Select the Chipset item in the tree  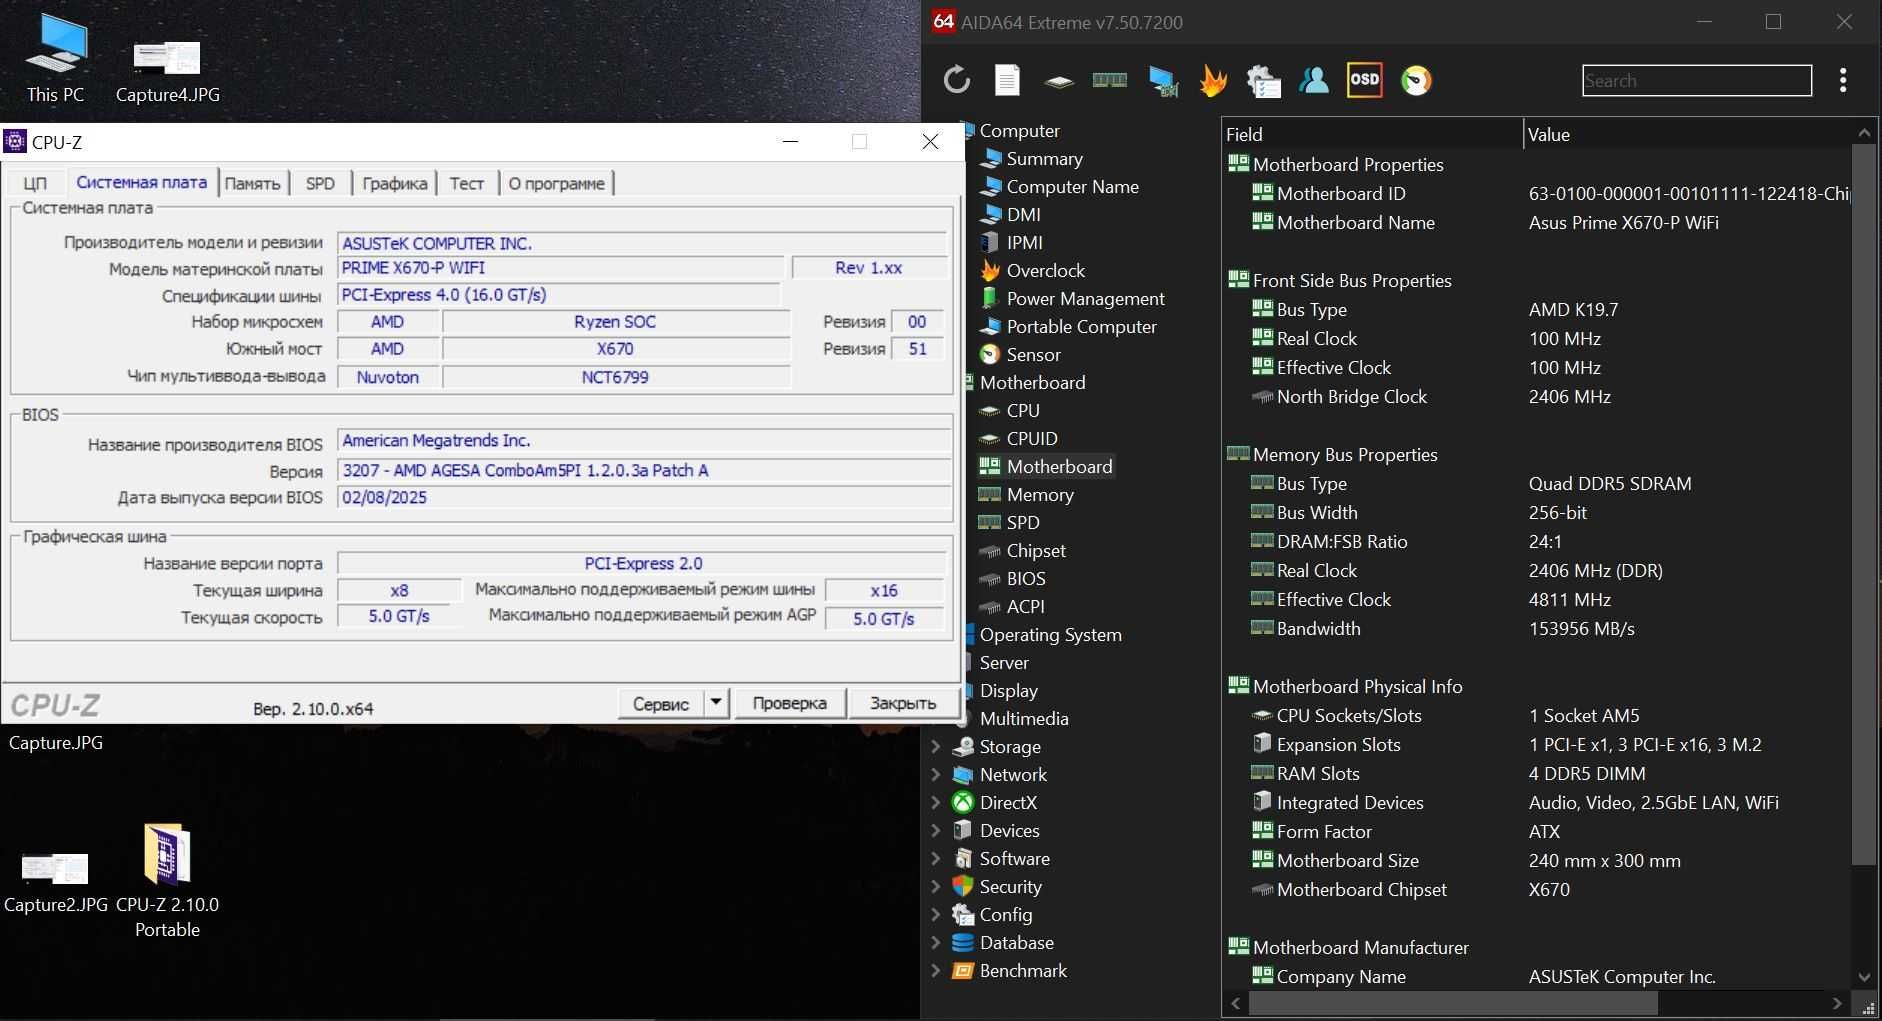(1035, 551)
